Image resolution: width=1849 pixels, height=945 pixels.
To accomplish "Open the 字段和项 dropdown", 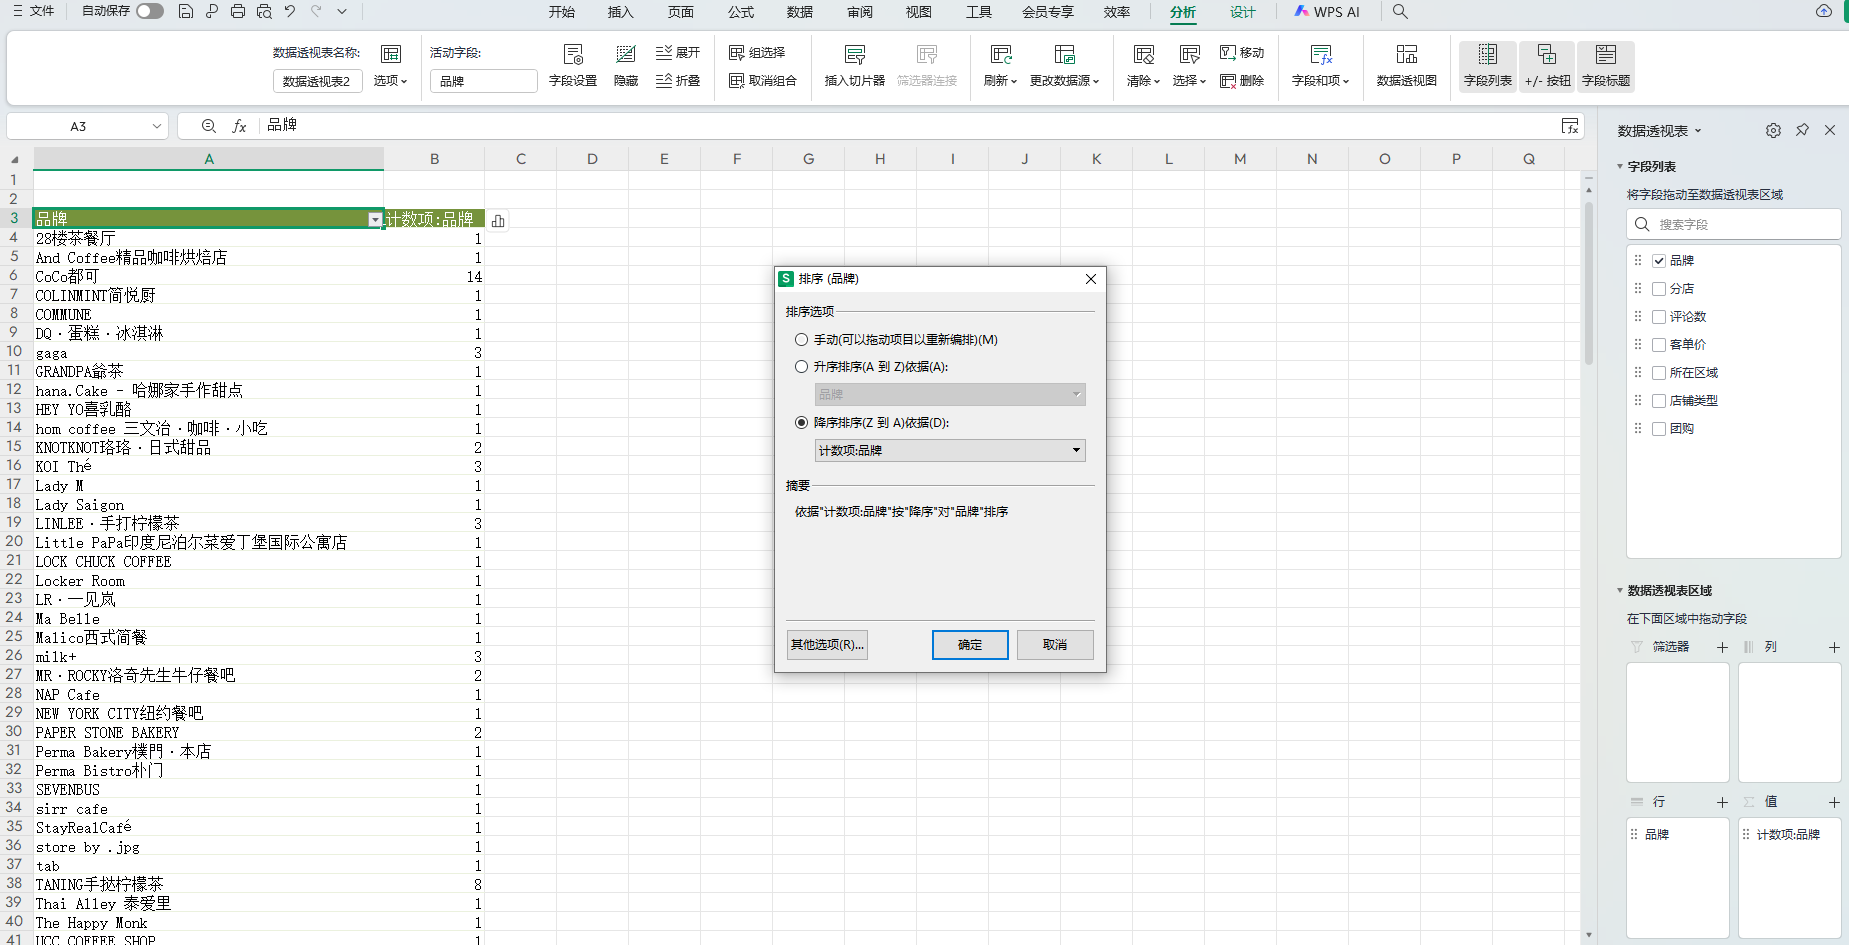I will pos(1320,81).
